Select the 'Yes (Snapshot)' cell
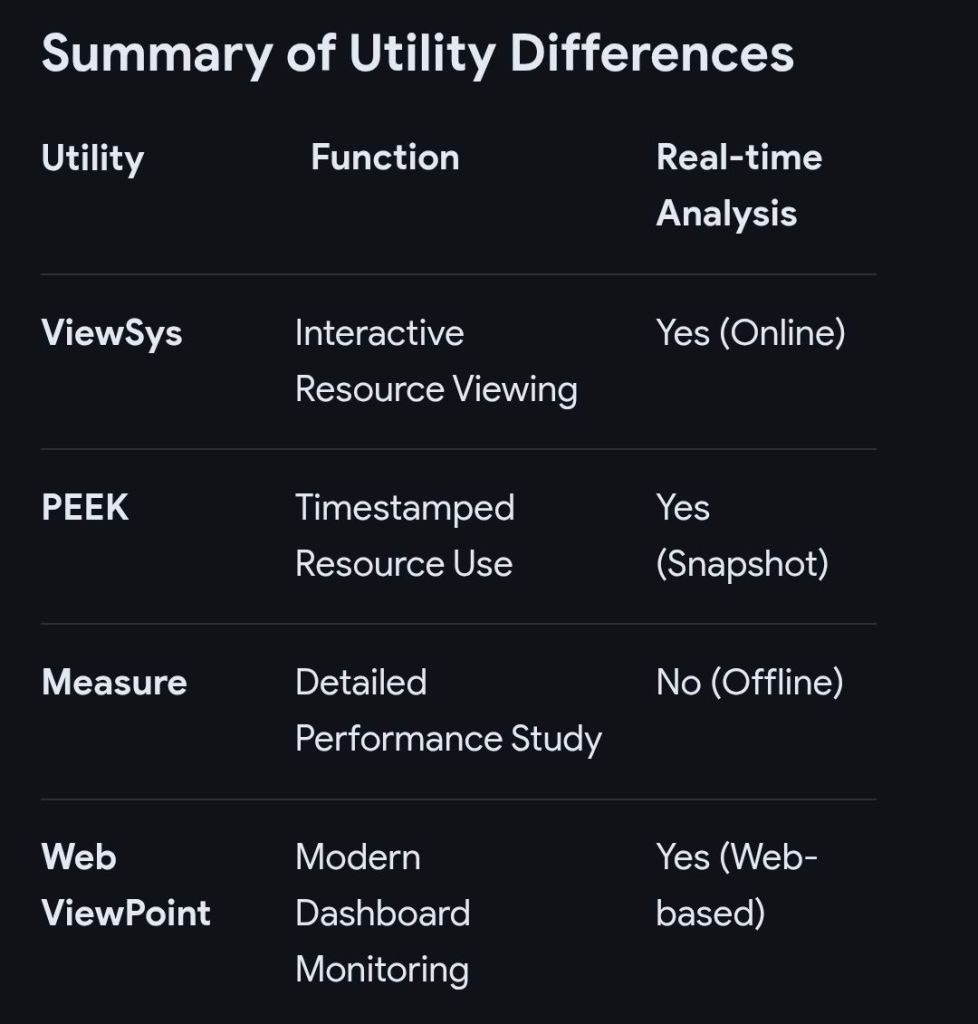Viewport: 978px width, 1024px height. pyautogui.click(x=742, y=535)
